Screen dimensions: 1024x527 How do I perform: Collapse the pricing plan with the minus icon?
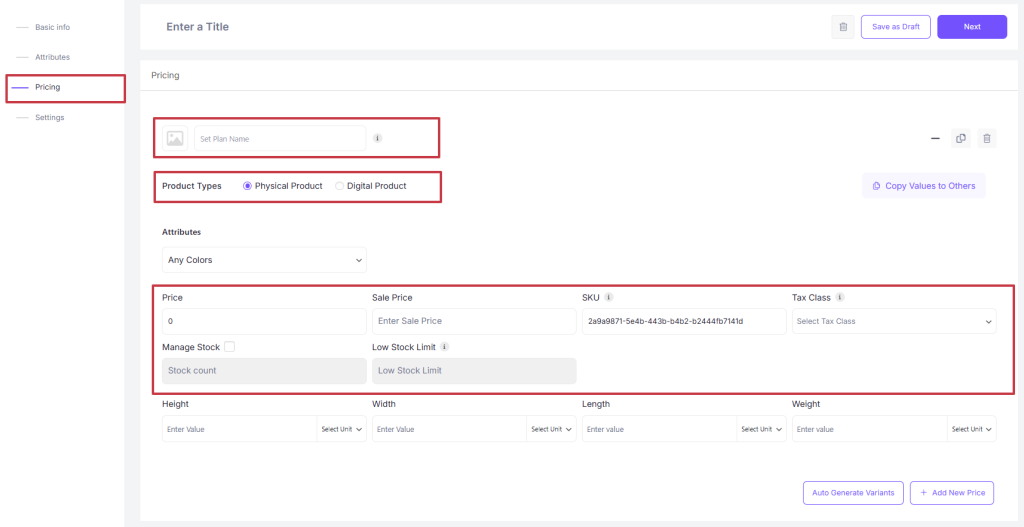(935, 138)
